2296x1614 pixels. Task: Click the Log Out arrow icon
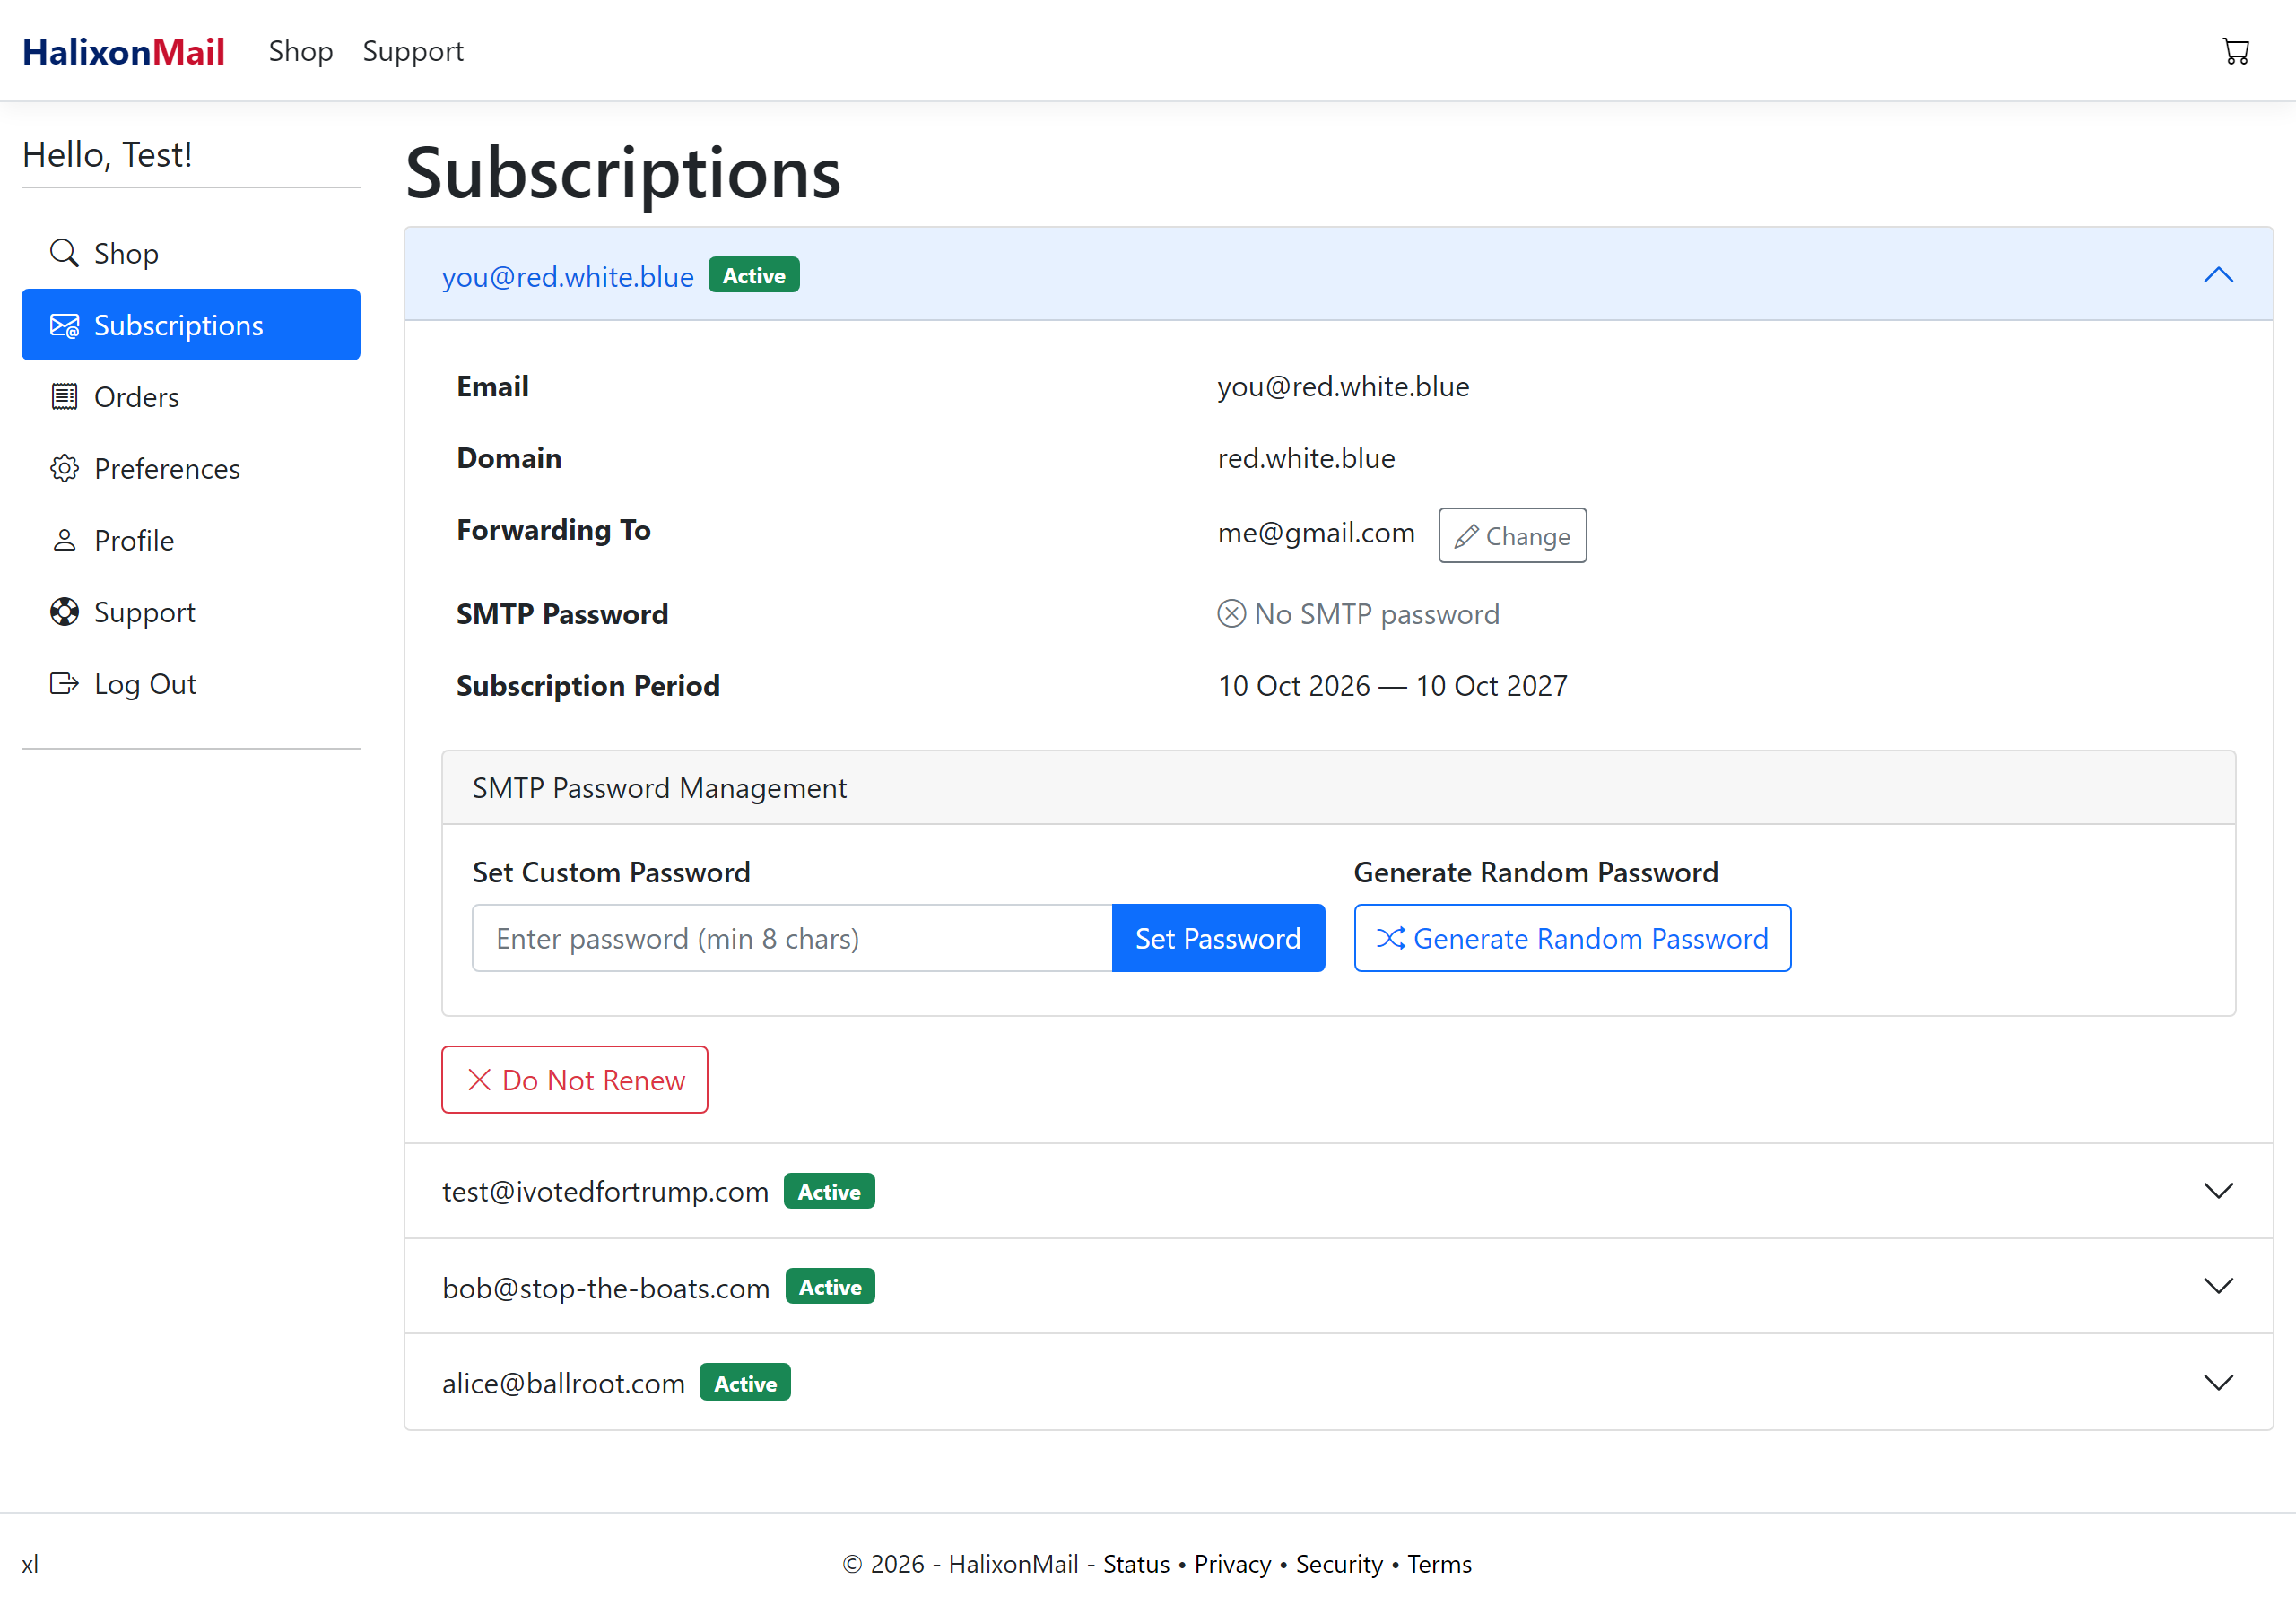coord(64,684)
